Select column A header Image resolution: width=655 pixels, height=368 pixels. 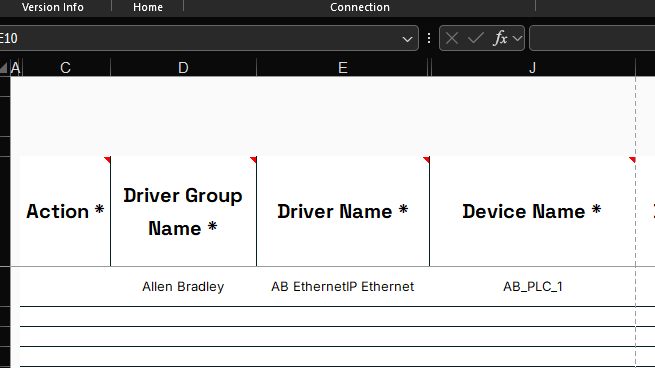point(15,68)
